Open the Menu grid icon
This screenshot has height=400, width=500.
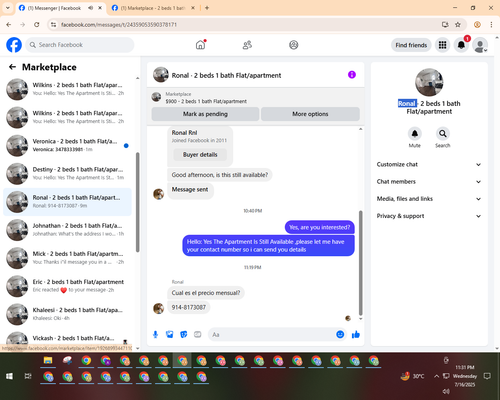click(442, 45)
